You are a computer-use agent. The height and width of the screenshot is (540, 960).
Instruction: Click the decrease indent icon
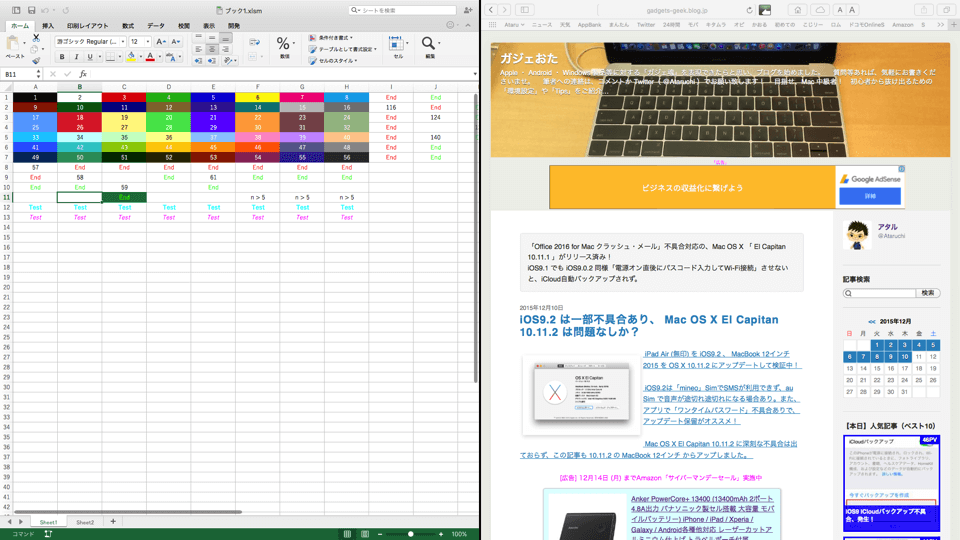[198, 61]
